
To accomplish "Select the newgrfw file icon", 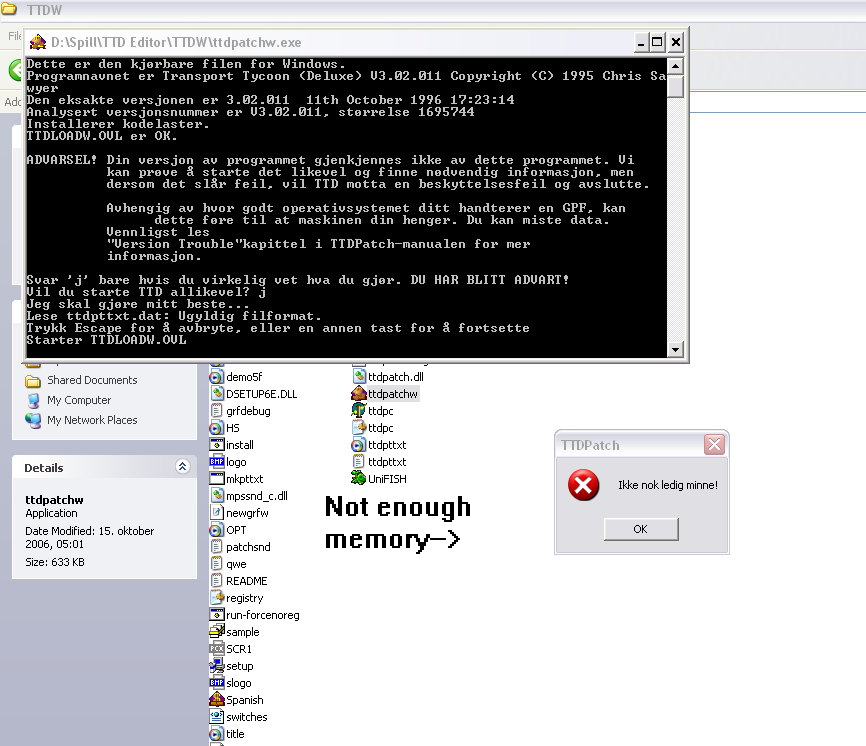I will [x=216, y=513].
